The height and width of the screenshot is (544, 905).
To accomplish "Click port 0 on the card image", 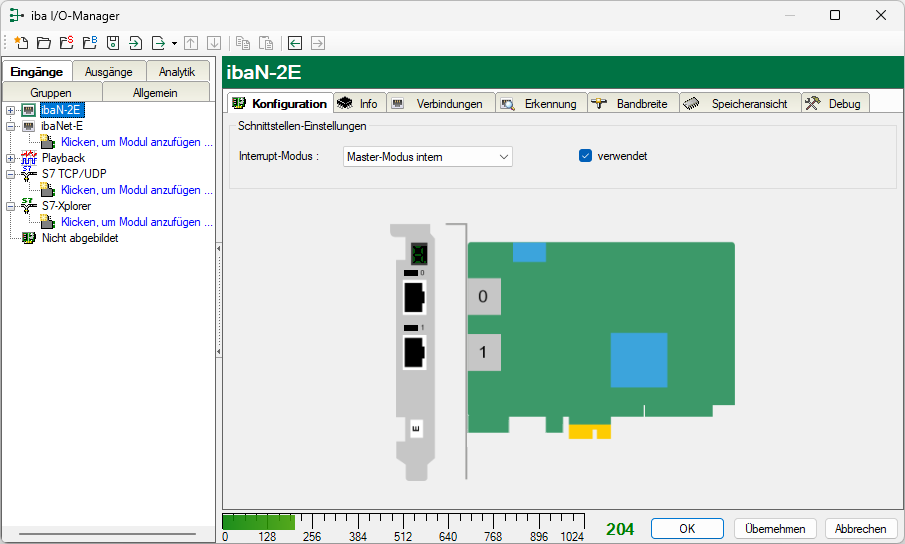I will (484, 297).
